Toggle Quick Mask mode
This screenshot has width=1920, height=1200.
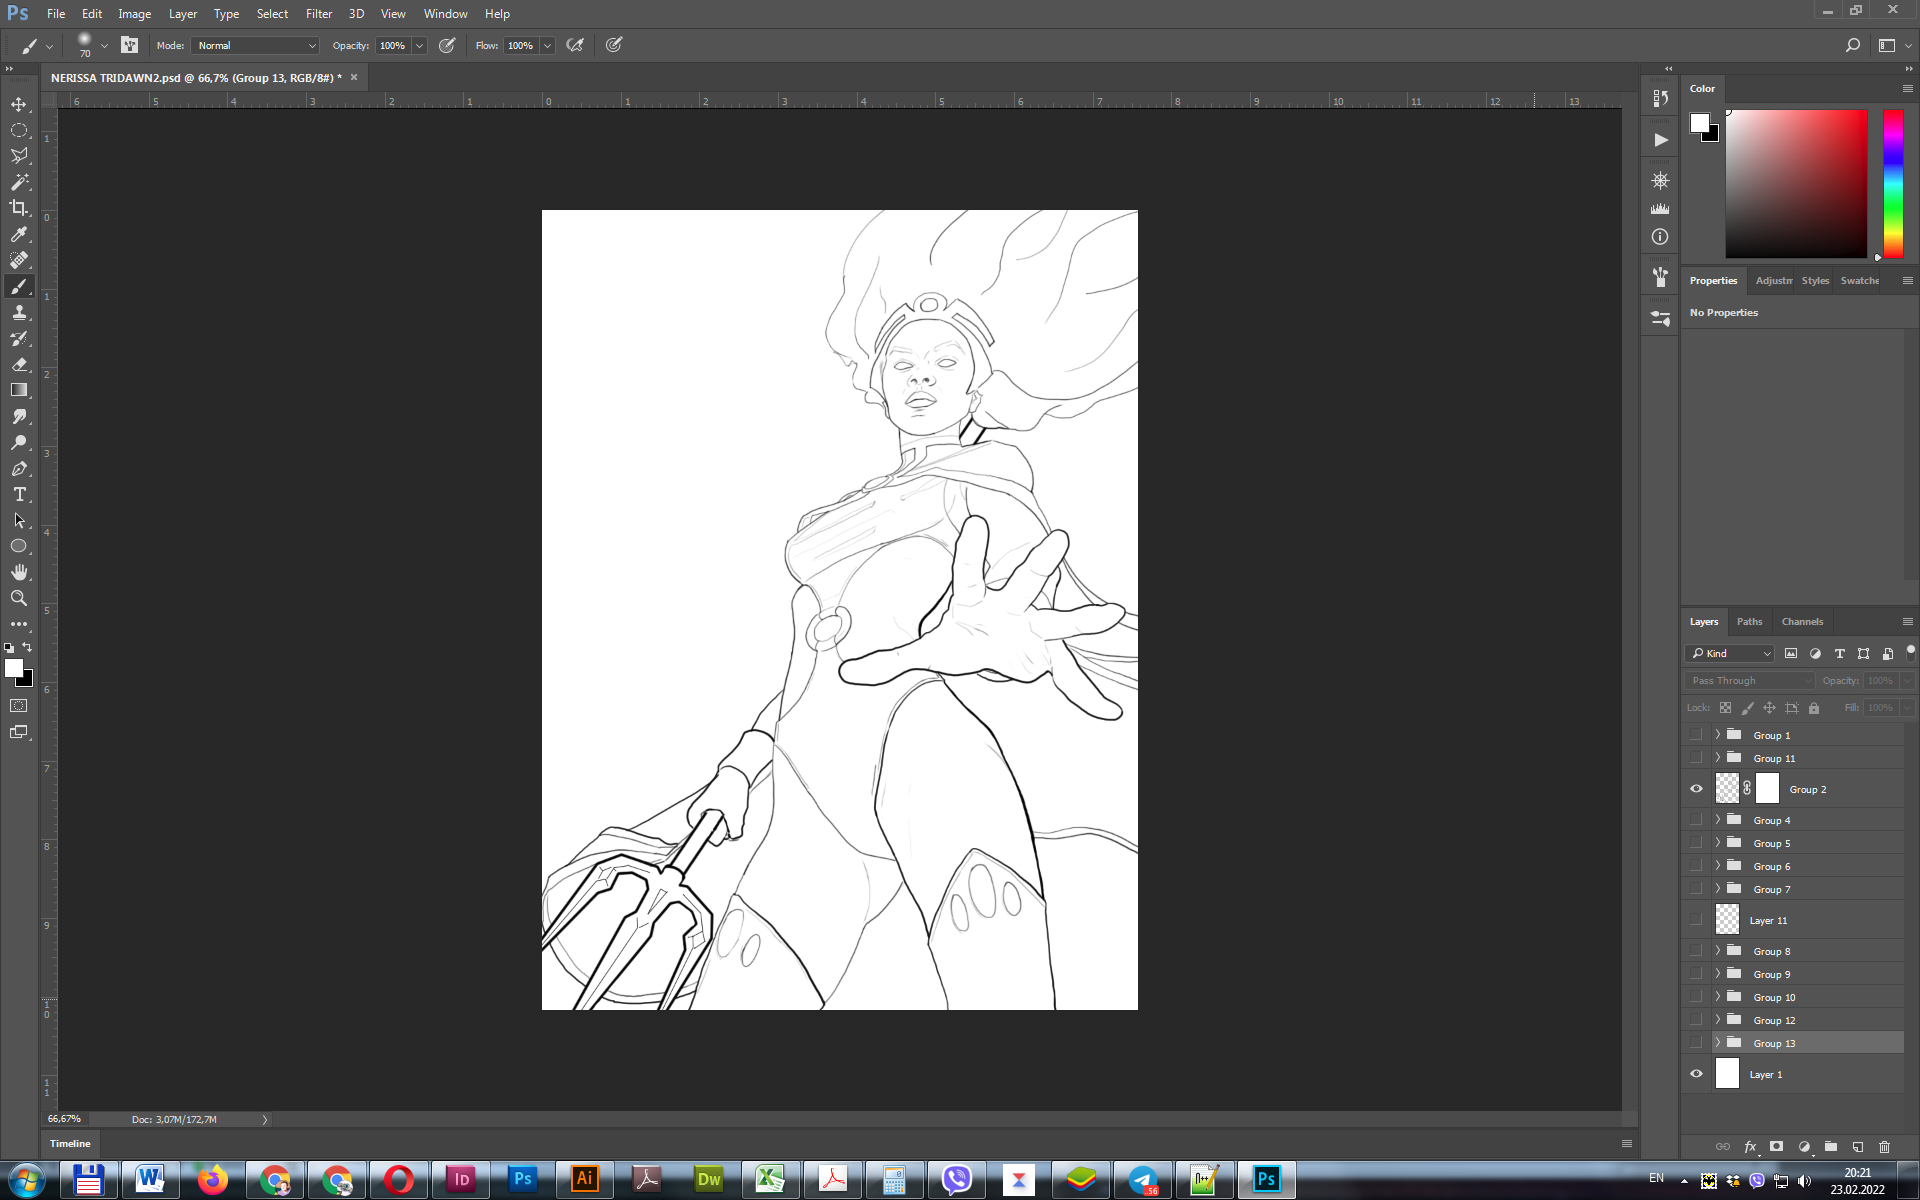click(19, 706)
